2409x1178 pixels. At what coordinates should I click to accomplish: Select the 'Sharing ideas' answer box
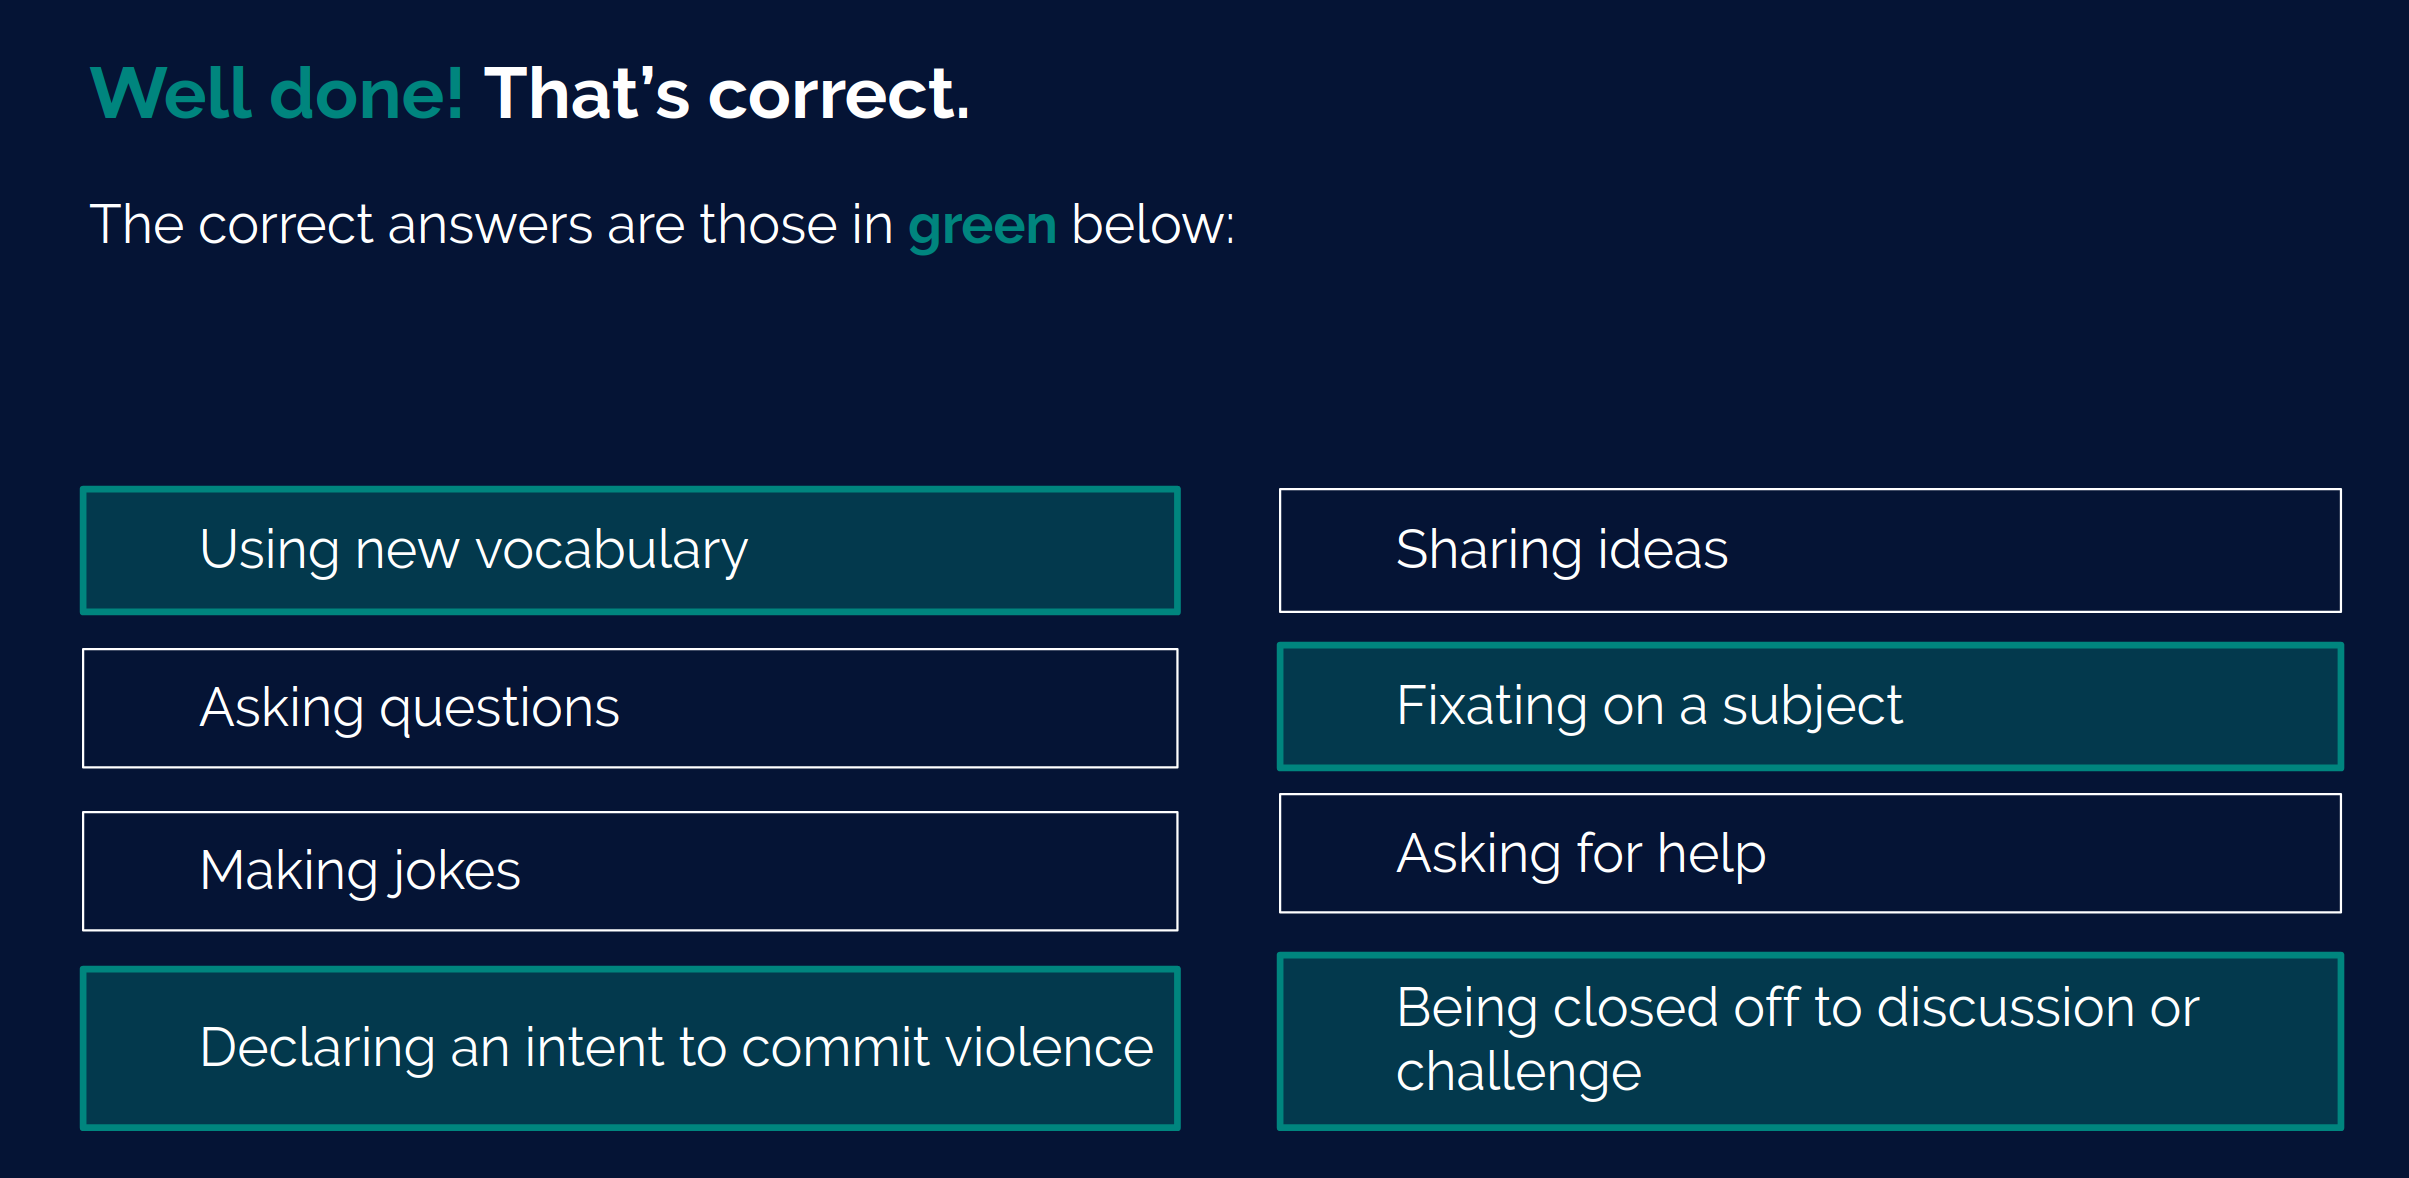[x=1810, y=550]
